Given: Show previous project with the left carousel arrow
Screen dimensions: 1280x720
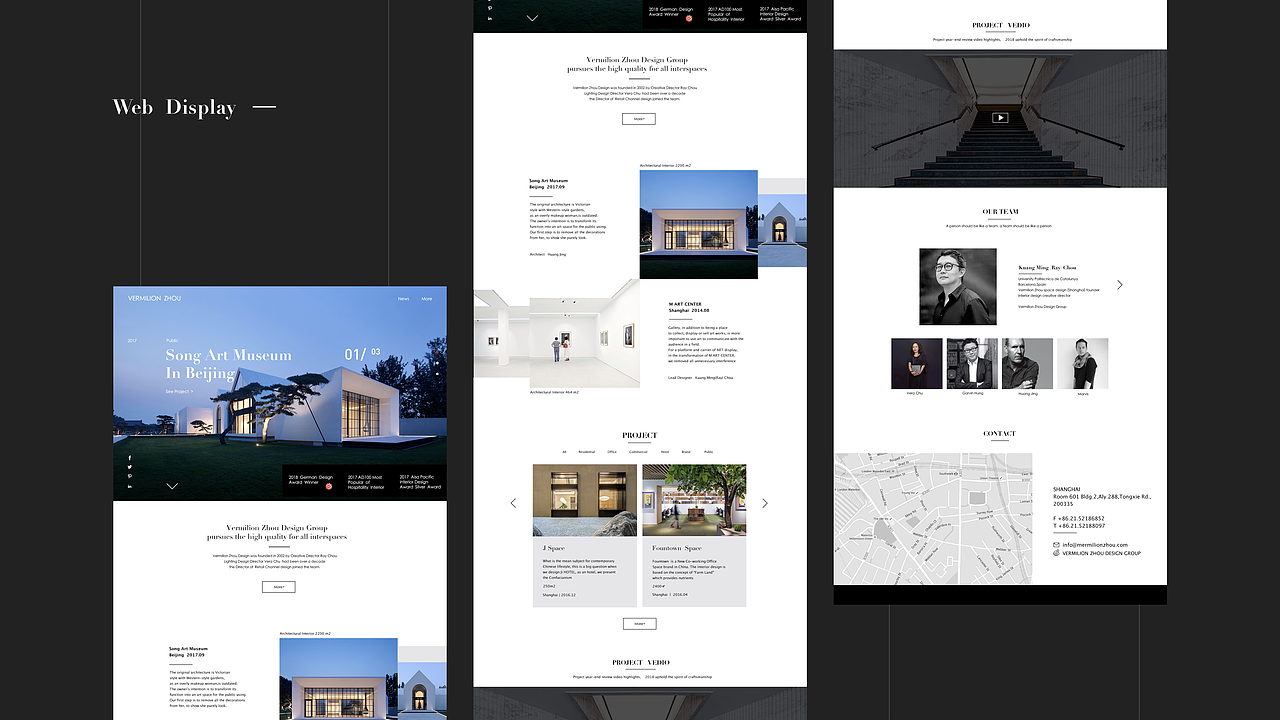Looking at the screenshot, I should [x=513, y=503].
